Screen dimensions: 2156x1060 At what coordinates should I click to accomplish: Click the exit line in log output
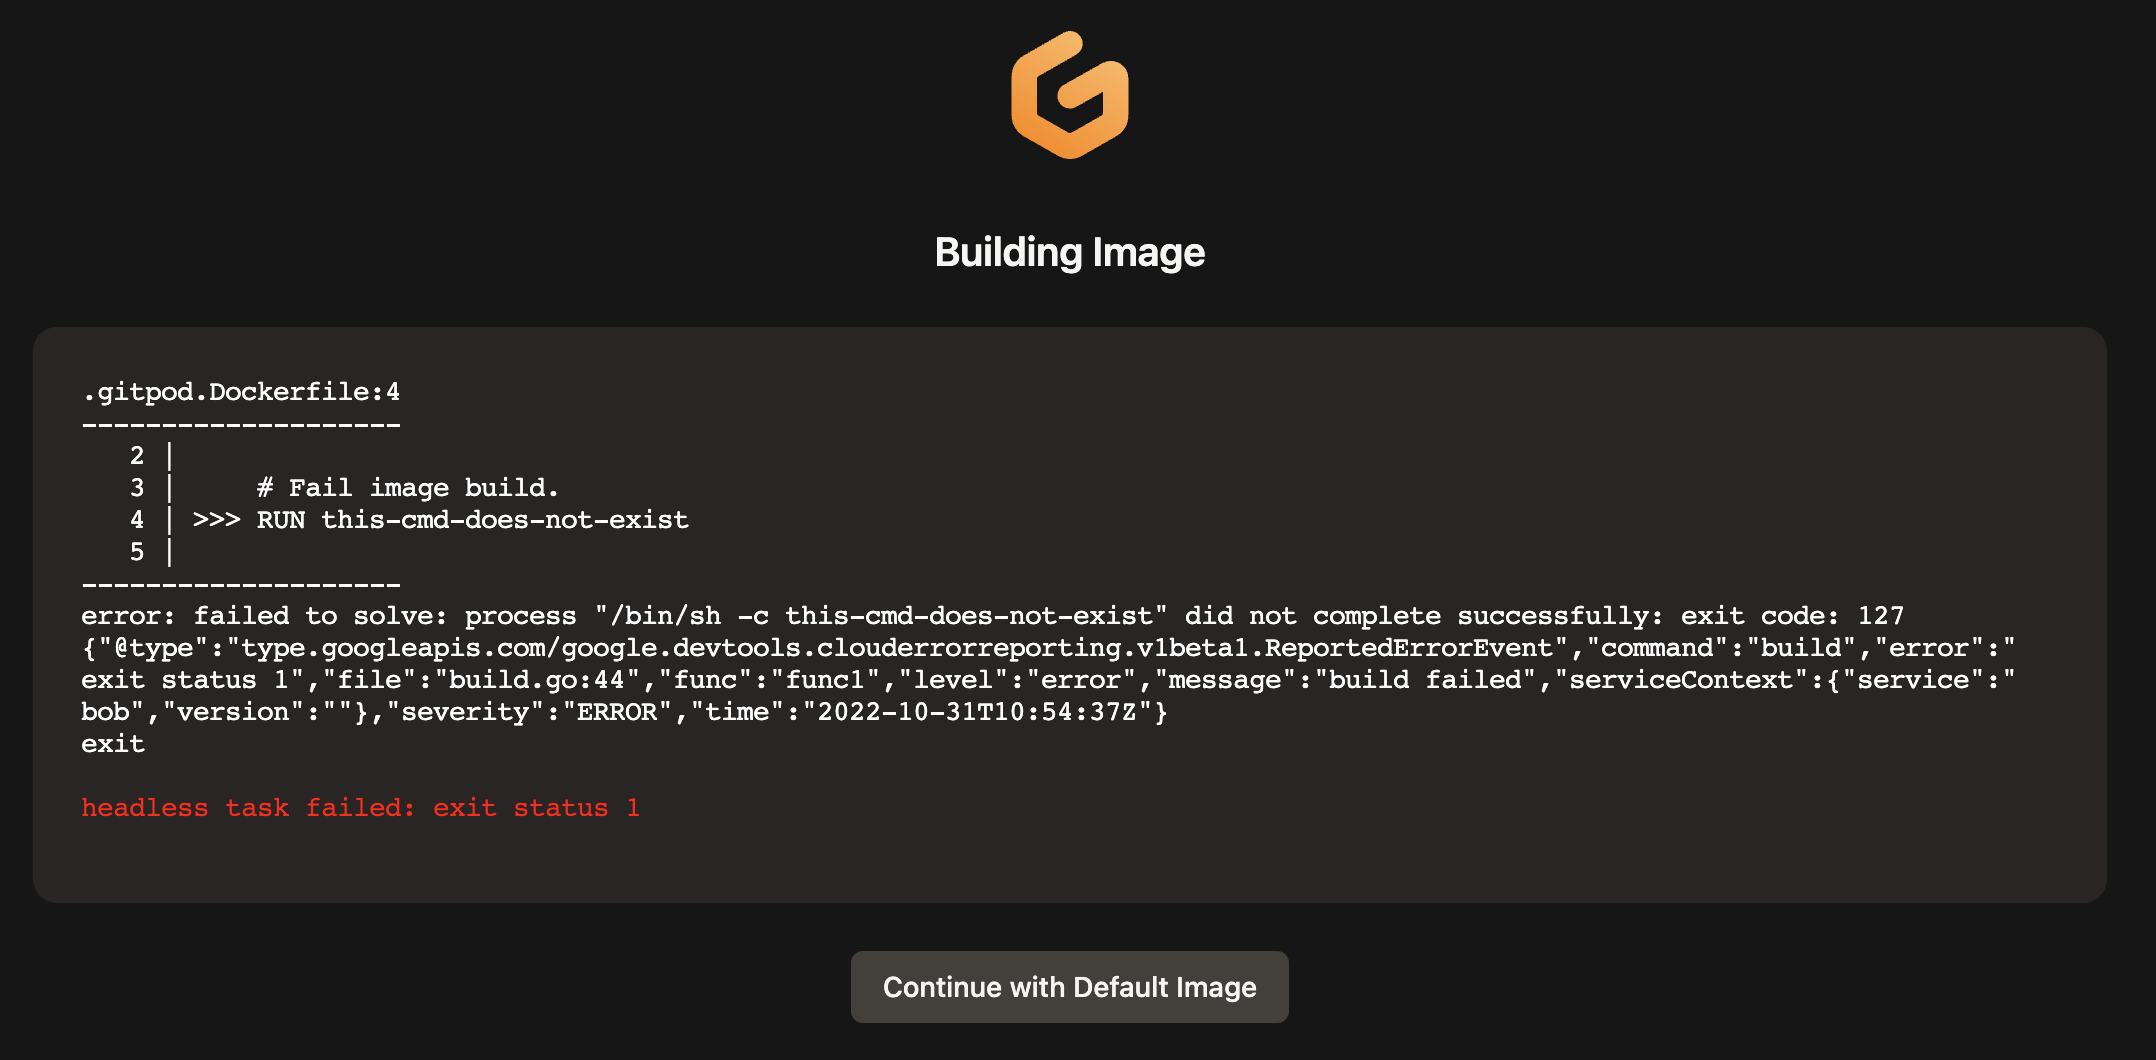click(113, 743)
